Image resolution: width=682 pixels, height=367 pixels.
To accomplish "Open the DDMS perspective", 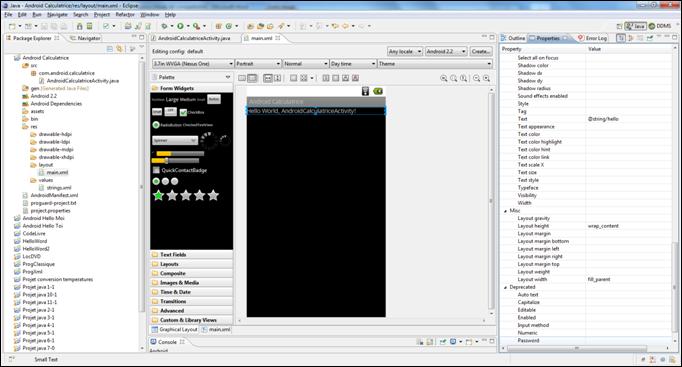I will pos(660,26).
